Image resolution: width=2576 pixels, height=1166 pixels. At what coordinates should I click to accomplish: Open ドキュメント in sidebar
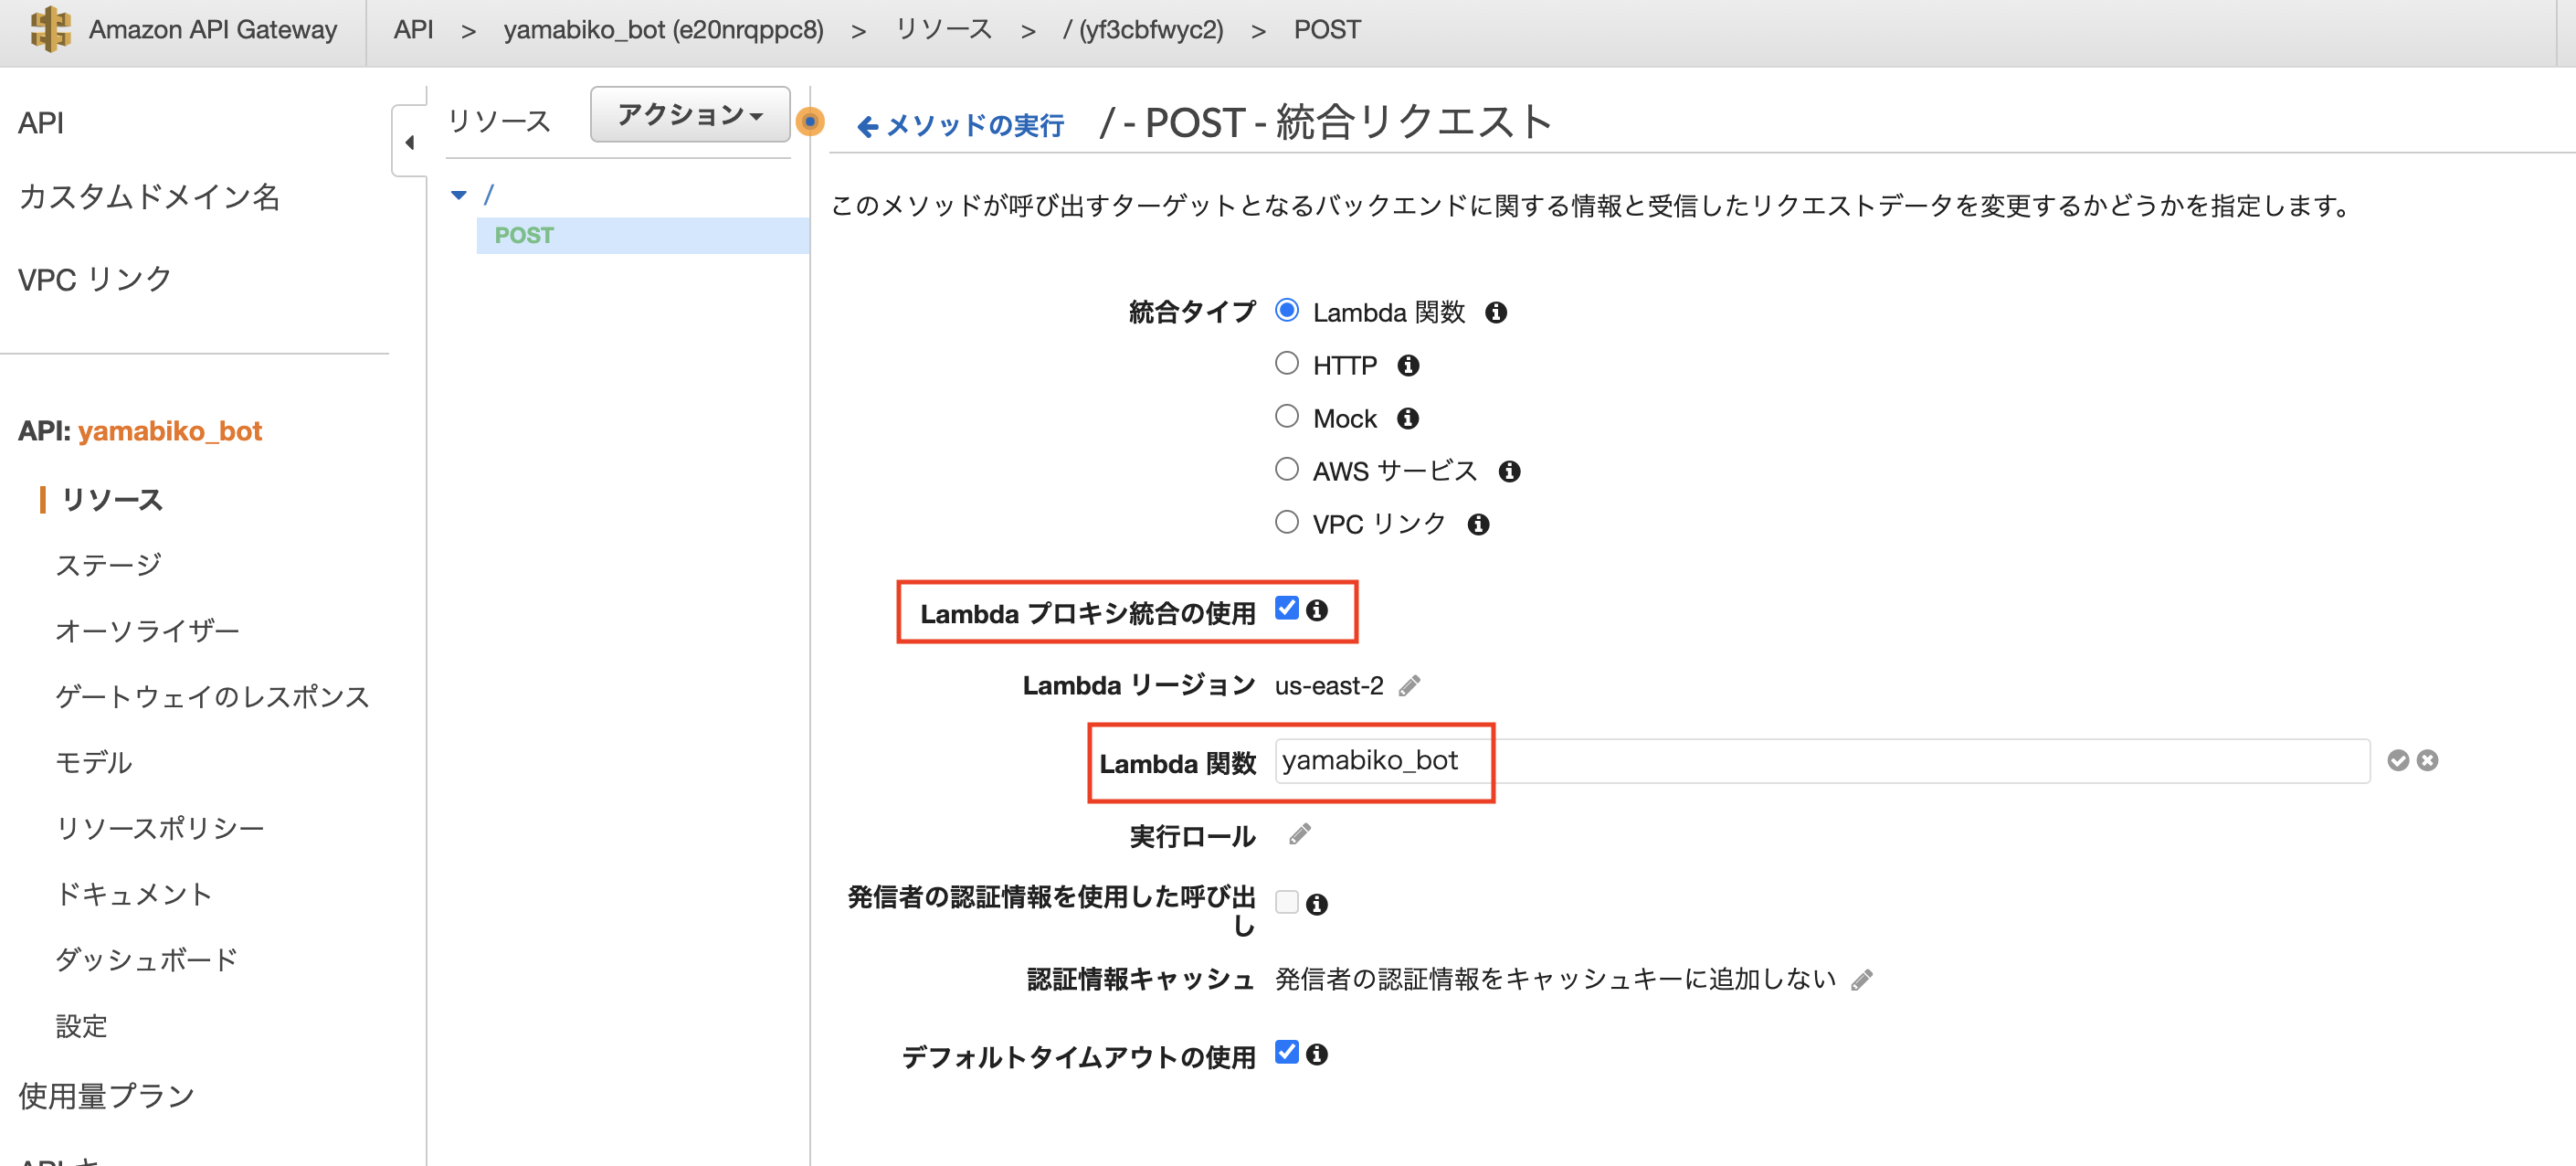click(134, 895)
